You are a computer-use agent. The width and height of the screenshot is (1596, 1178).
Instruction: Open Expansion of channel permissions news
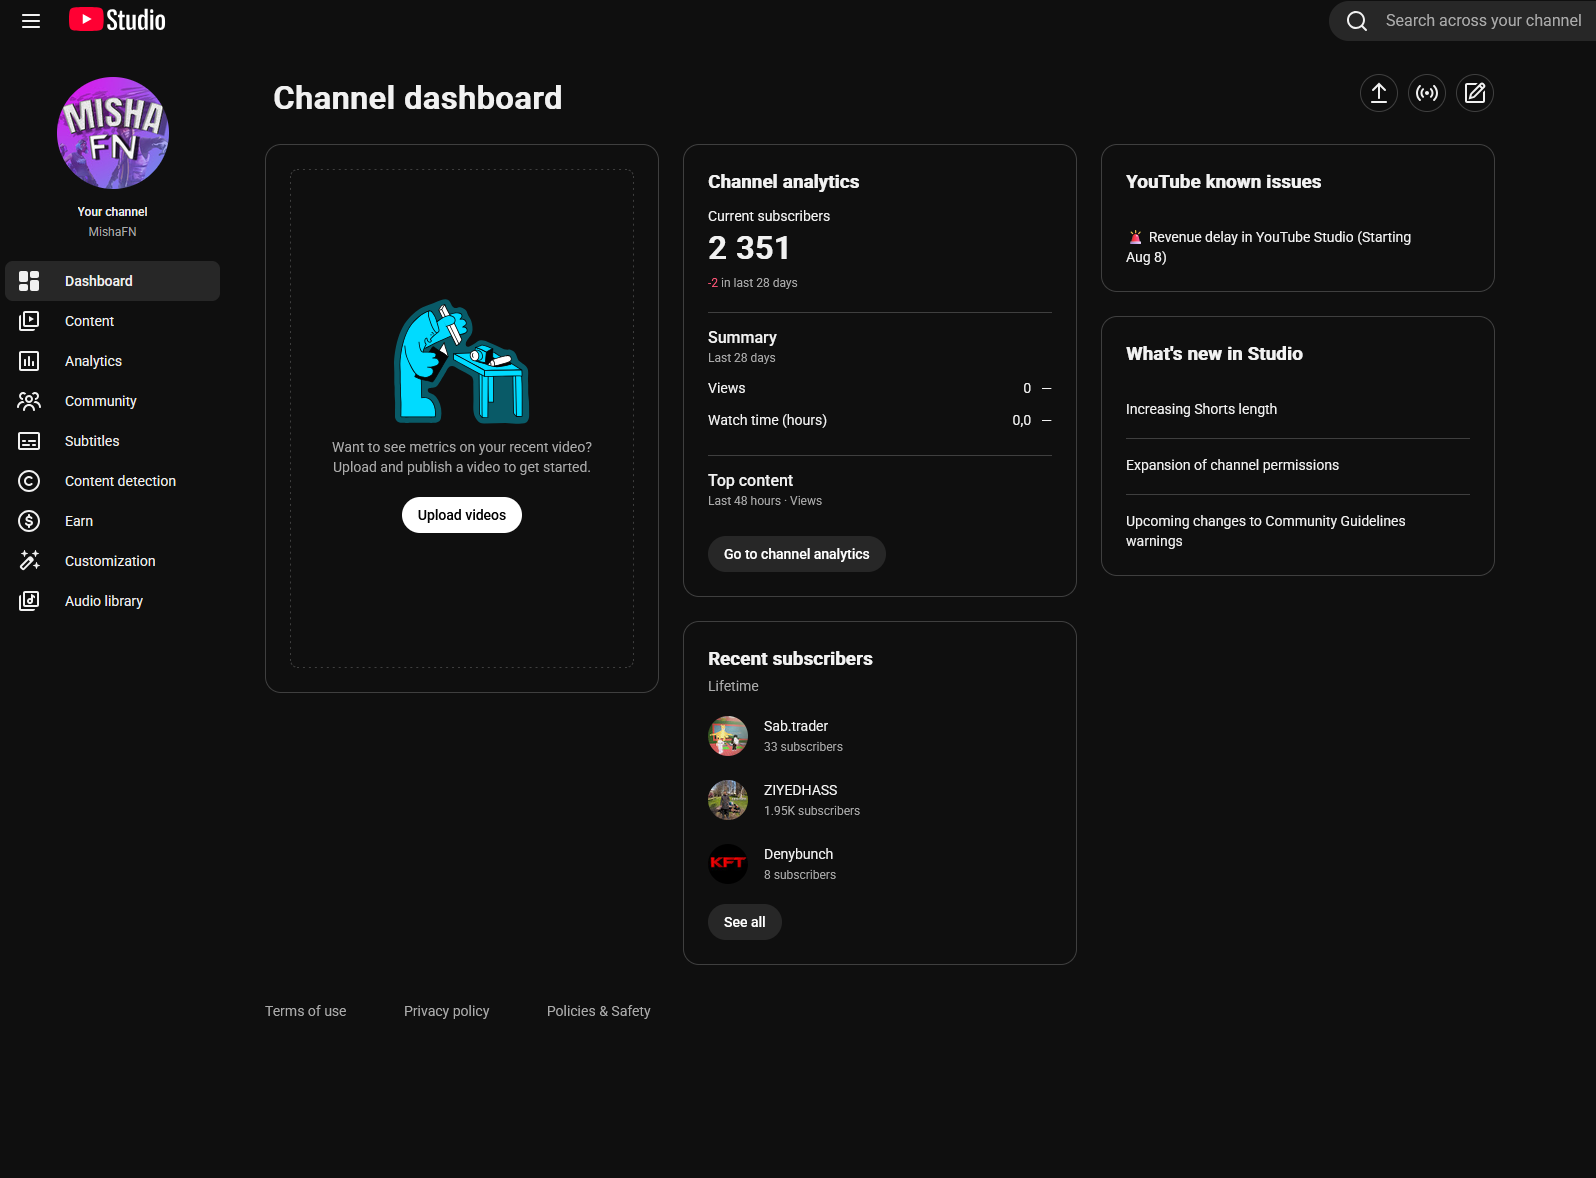(x=1232, y=465)
